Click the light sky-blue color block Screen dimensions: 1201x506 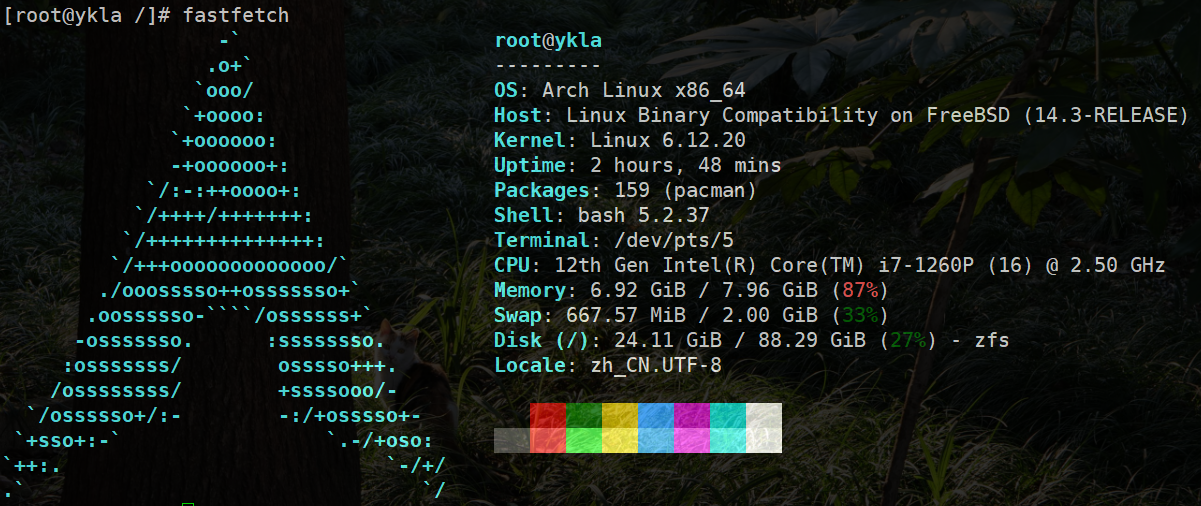pos(655,440)
